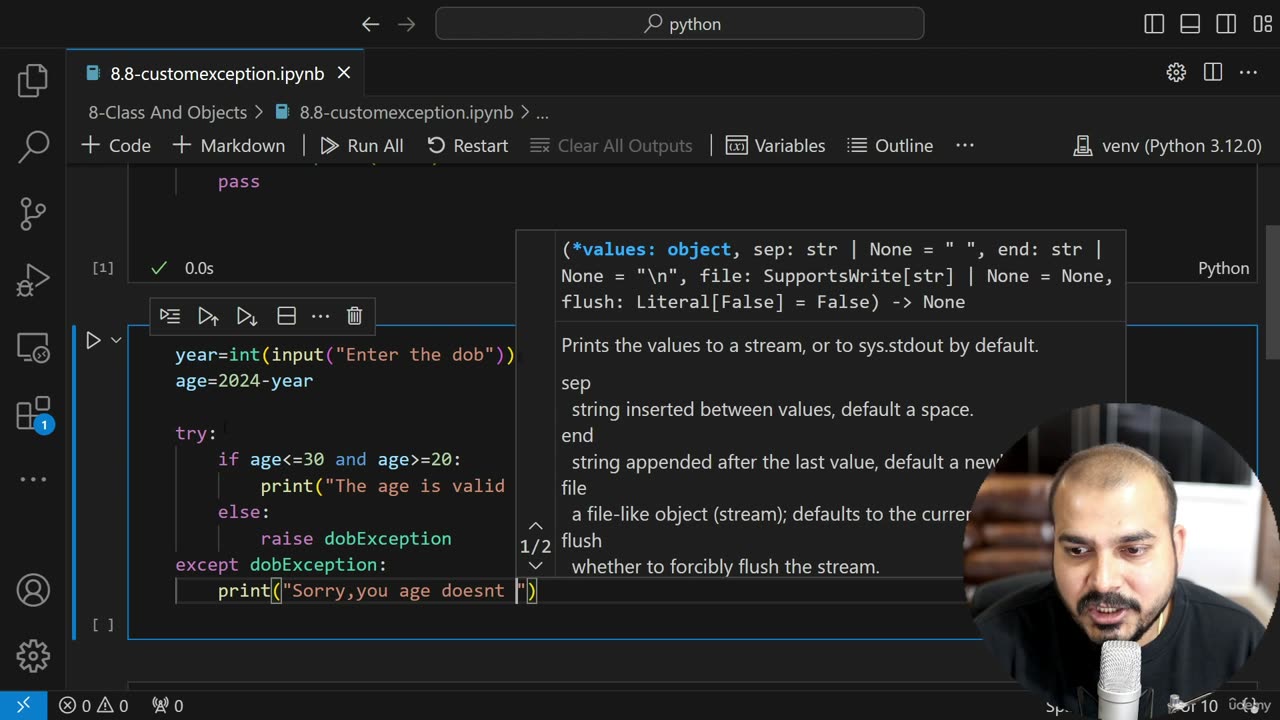Open the Search view in activity bar

pos(33,147)
